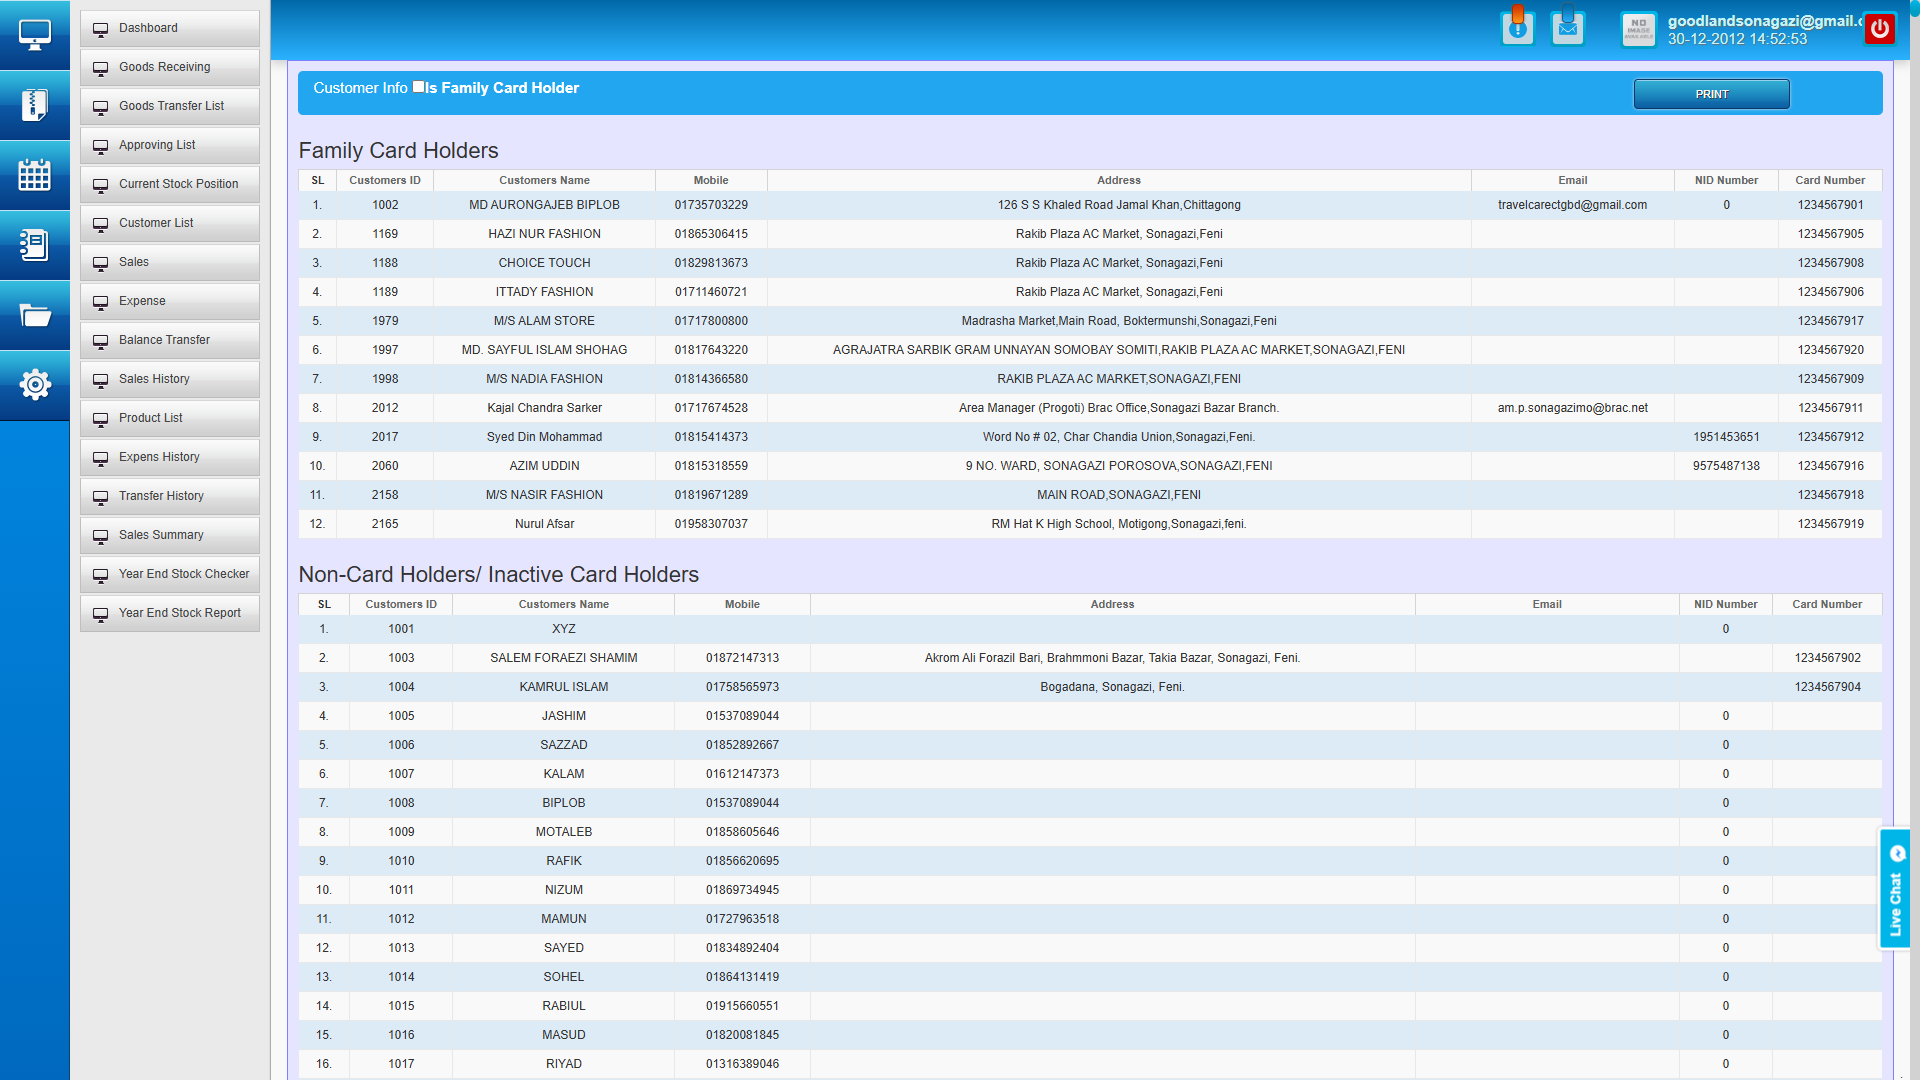Open the Customer List menu item

point(169,223)
